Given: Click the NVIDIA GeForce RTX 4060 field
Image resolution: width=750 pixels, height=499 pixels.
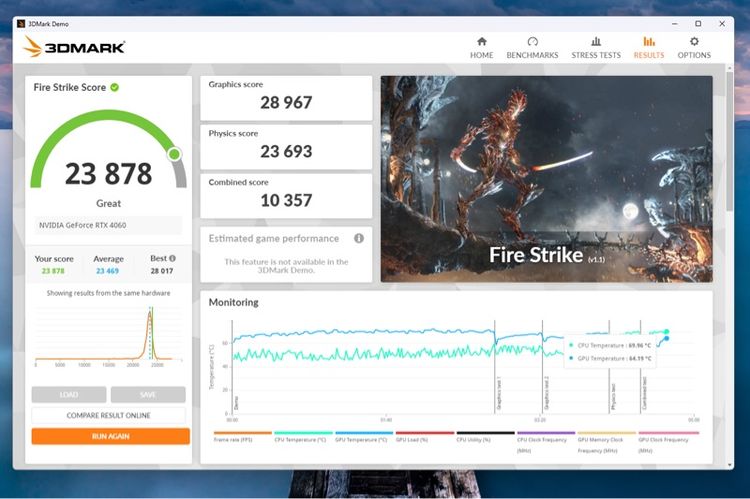Looking at the screenshot, I should [108, 225].
